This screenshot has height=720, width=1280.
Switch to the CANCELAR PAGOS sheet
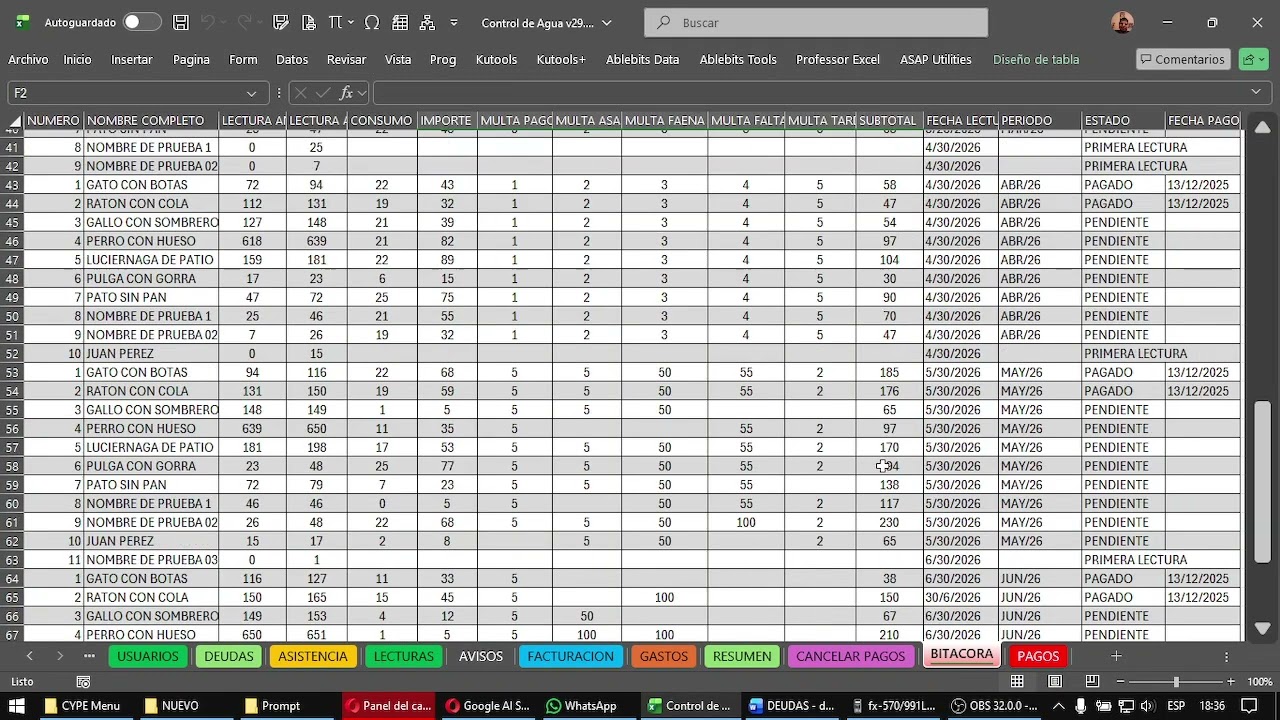(x=850, y=656)
